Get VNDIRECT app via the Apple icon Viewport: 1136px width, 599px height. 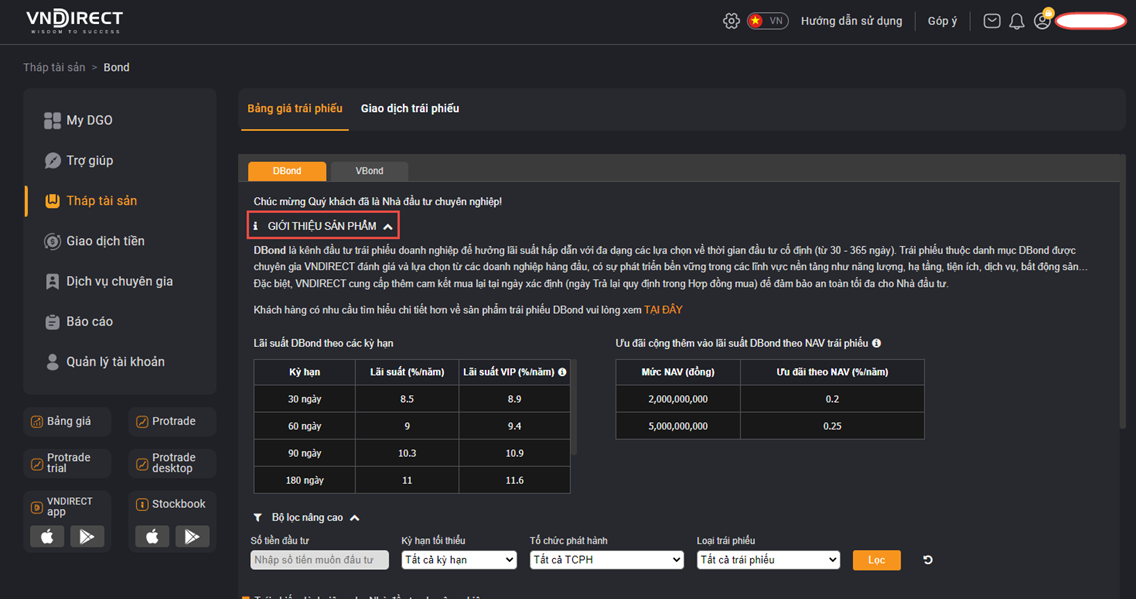tap(47, 537)
